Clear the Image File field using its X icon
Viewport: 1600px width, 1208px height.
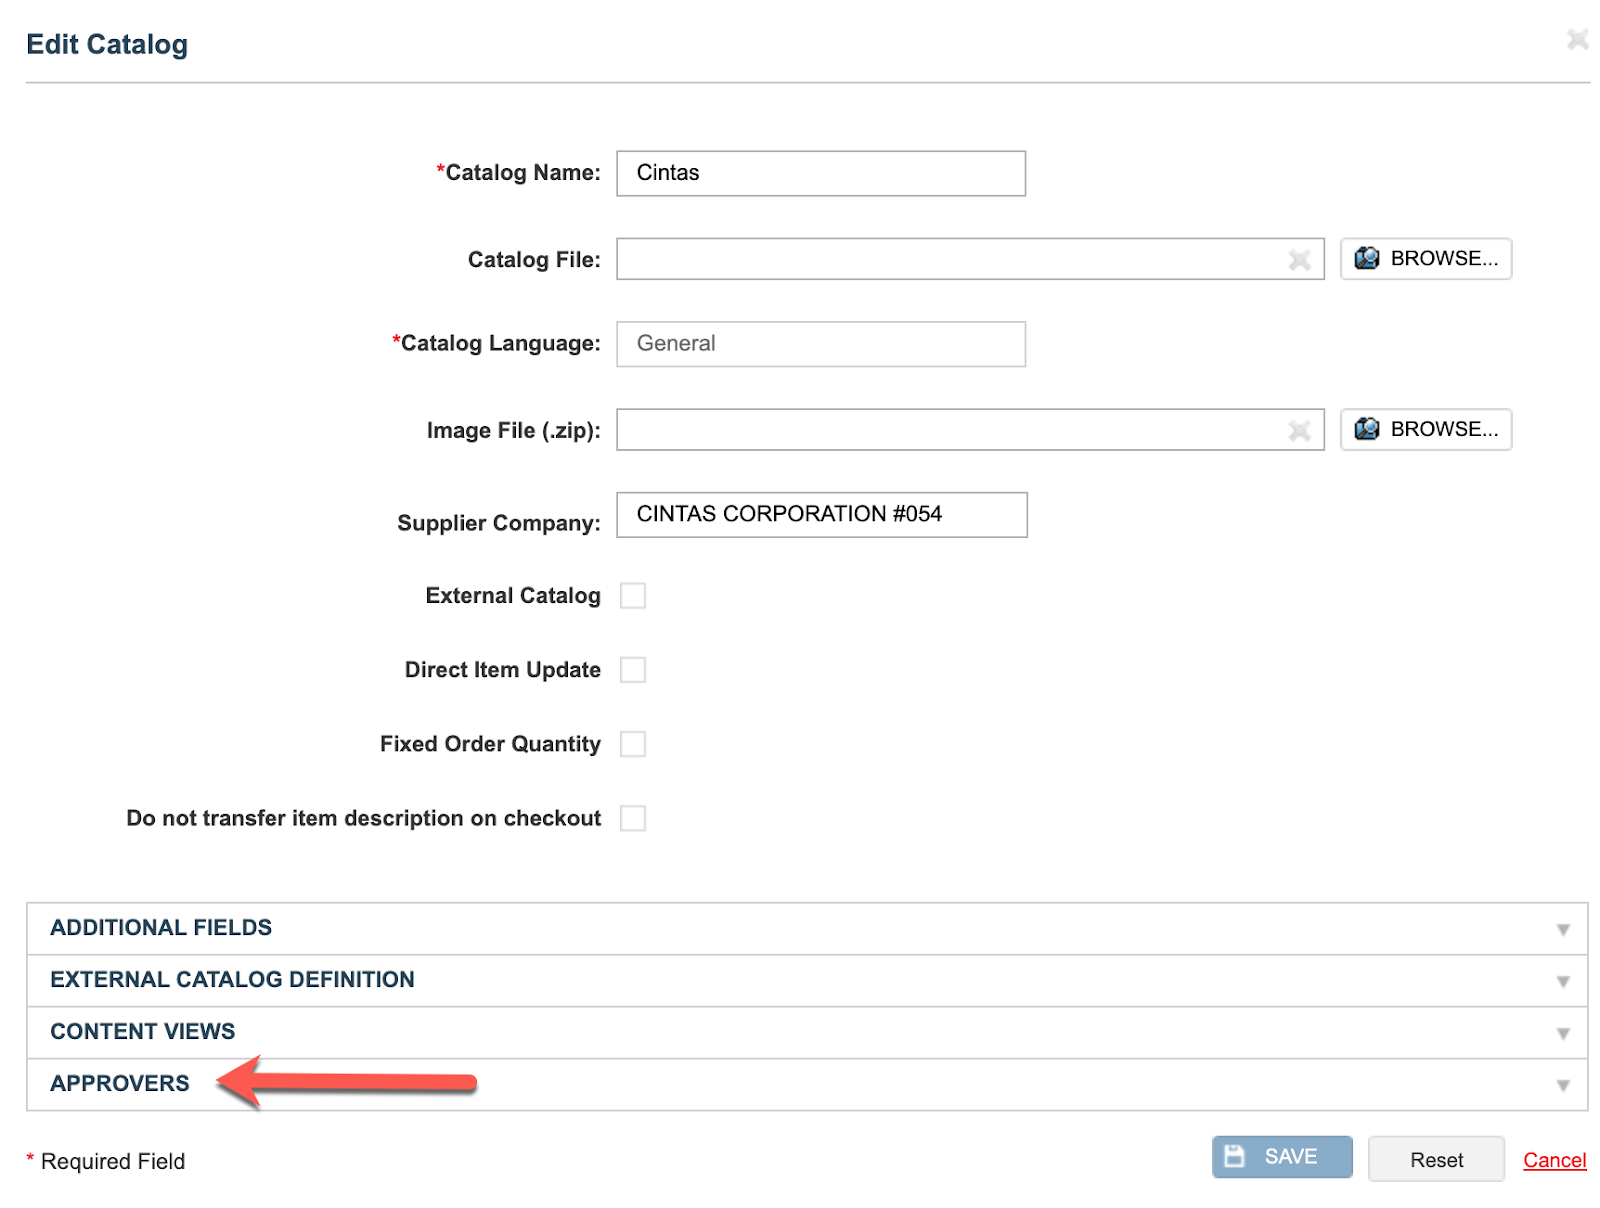pyautogui.click(x=1300, y=430)
